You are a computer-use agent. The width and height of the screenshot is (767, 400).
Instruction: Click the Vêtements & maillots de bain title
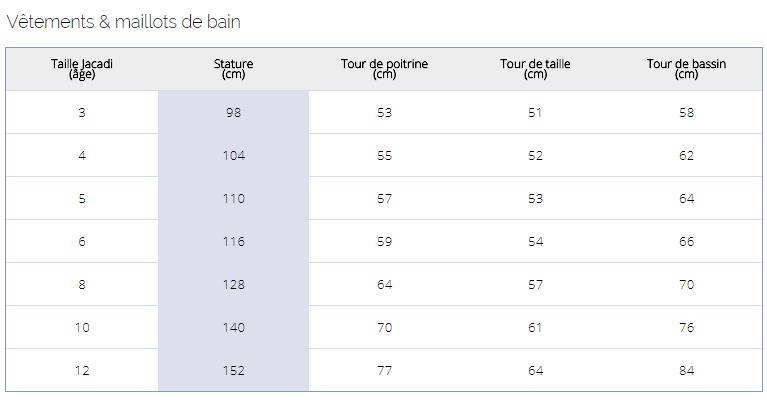123,22
